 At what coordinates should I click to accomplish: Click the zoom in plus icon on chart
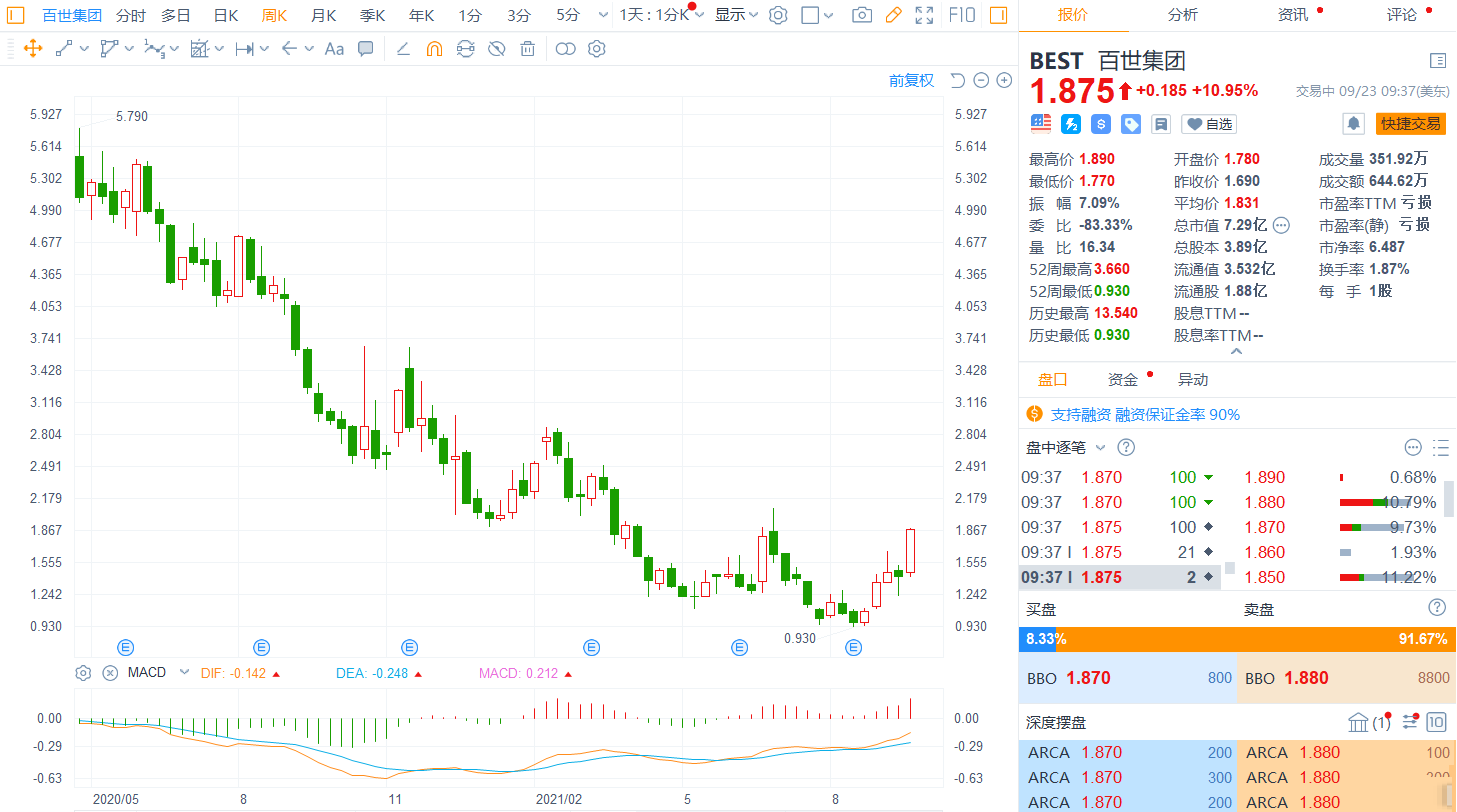tap(1003, 80)
